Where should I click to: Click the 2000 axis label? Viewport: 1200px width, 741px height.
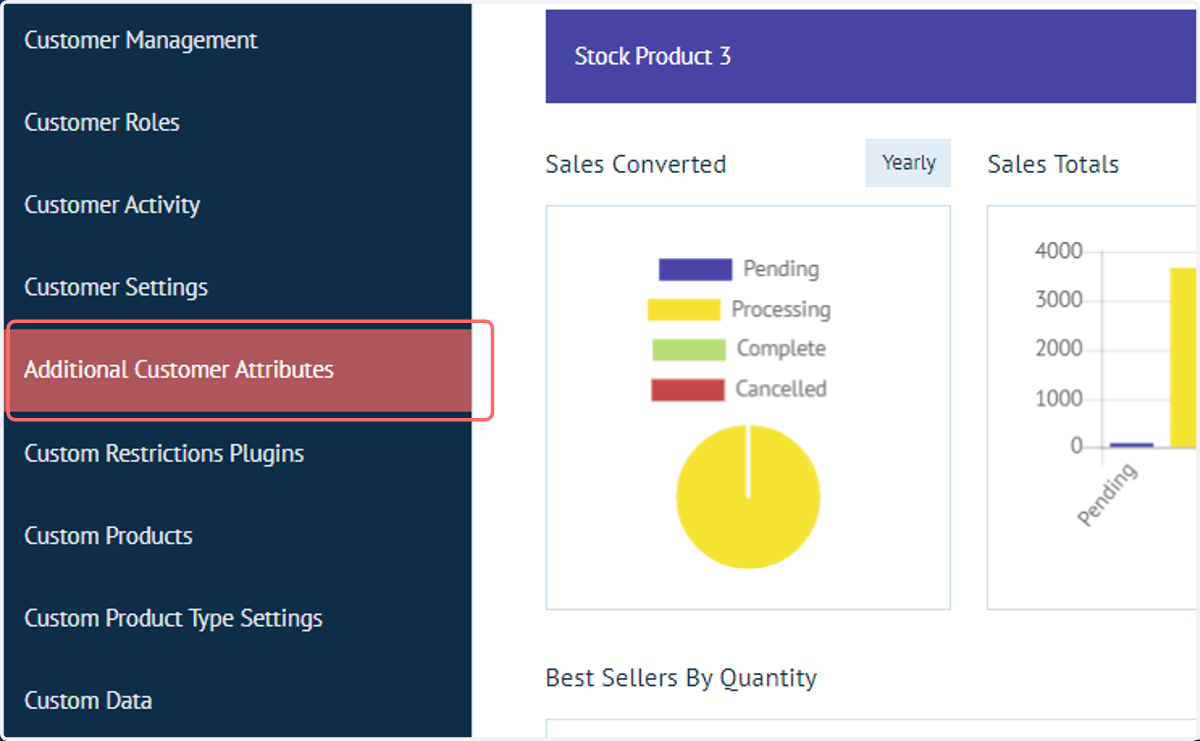[1059, 349]
